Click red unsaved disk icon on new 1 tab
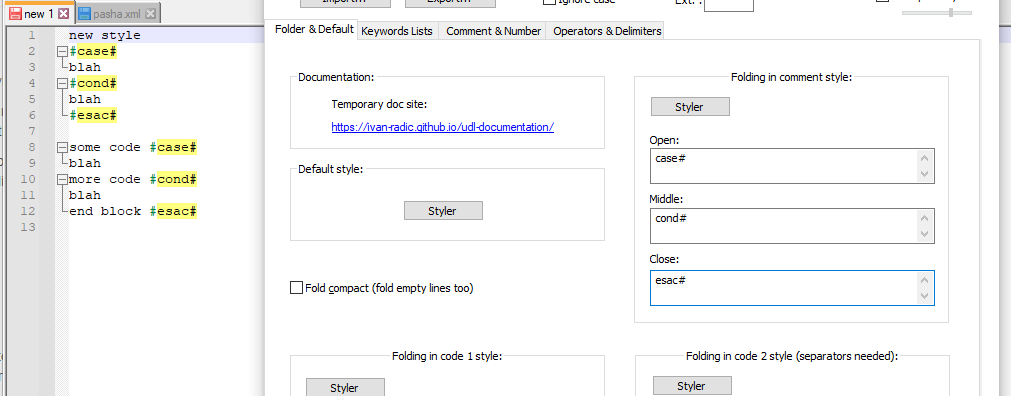 [x=15, y=14]
